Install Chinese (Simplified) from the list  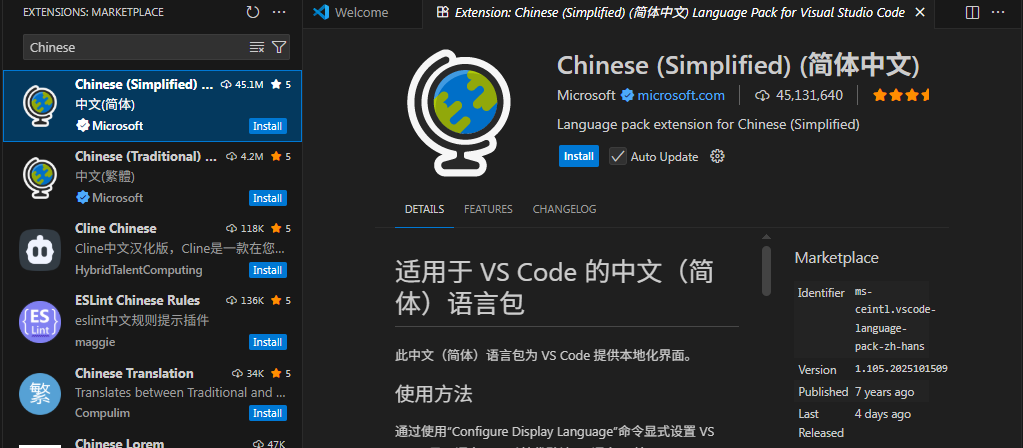pyautogui.click(x=267, y=127)
